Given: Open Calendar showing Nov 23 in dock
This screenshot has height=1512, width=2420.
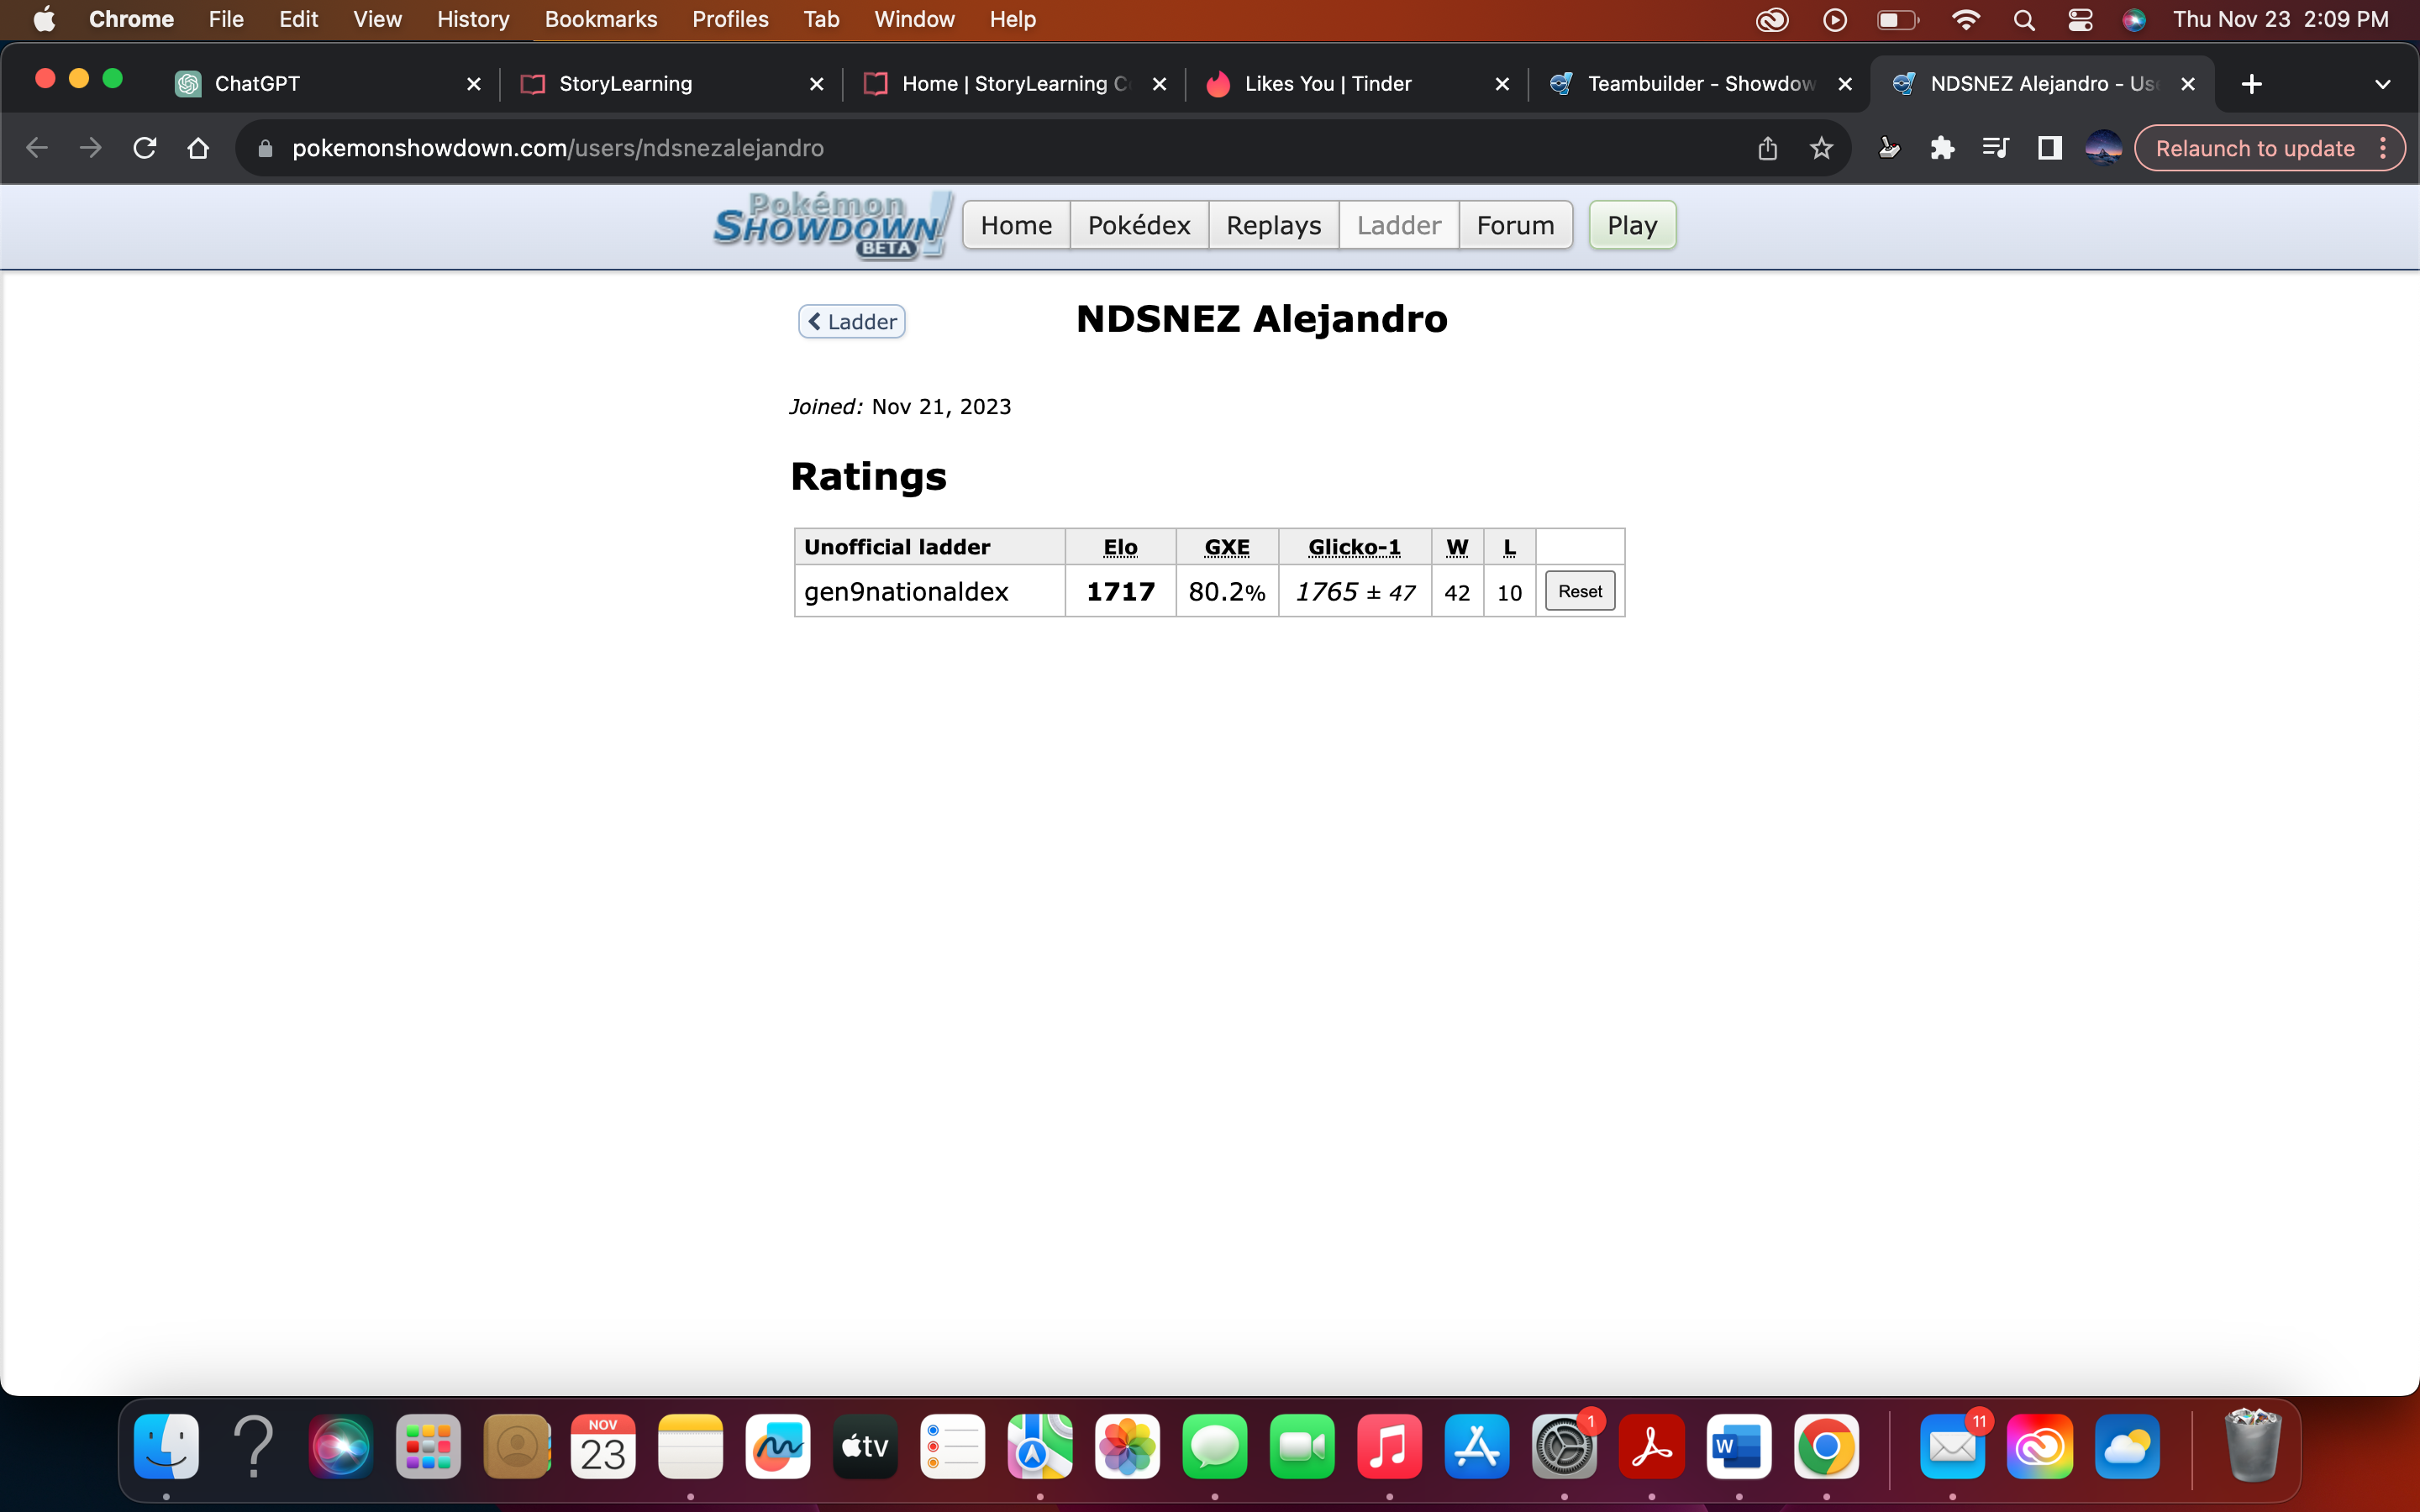Looking at the screenshot, I should [603, 1446].
